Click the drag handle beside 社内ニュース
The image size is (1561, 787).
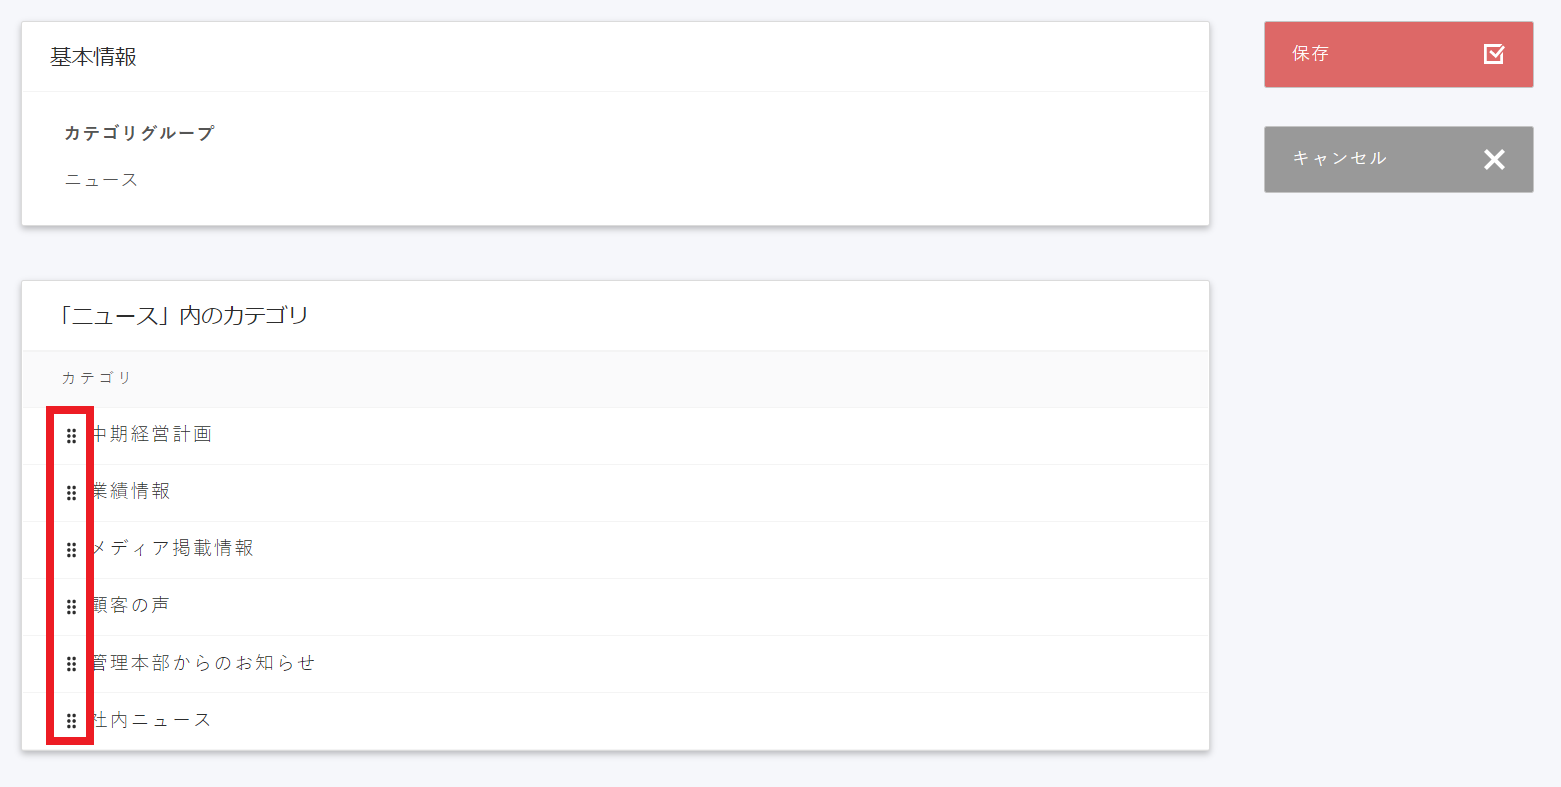70,719
